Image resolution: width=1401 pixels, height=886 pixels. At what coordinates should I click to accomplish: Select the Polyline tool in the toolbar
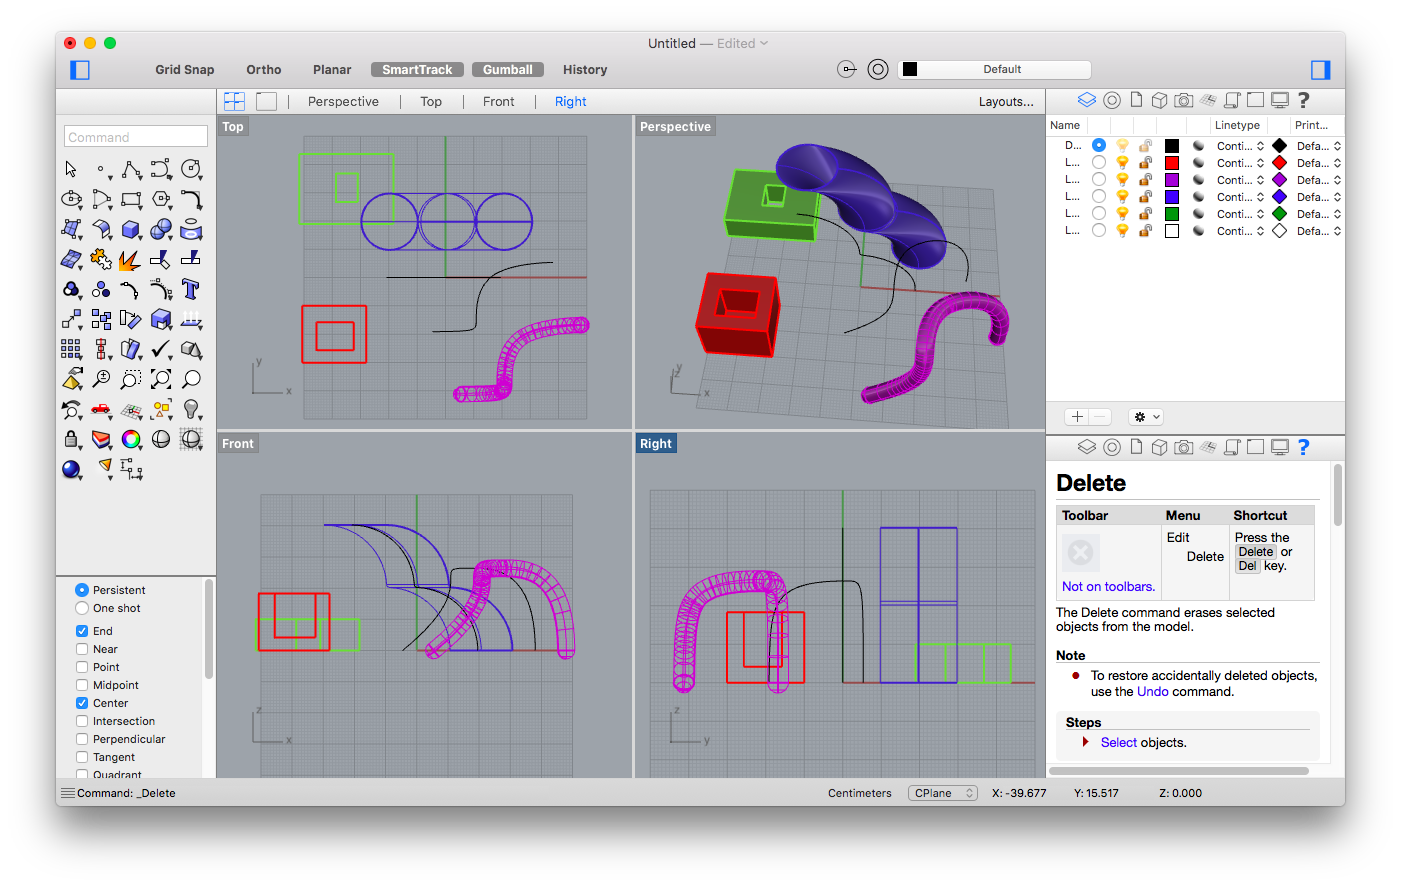pos(131,169)
